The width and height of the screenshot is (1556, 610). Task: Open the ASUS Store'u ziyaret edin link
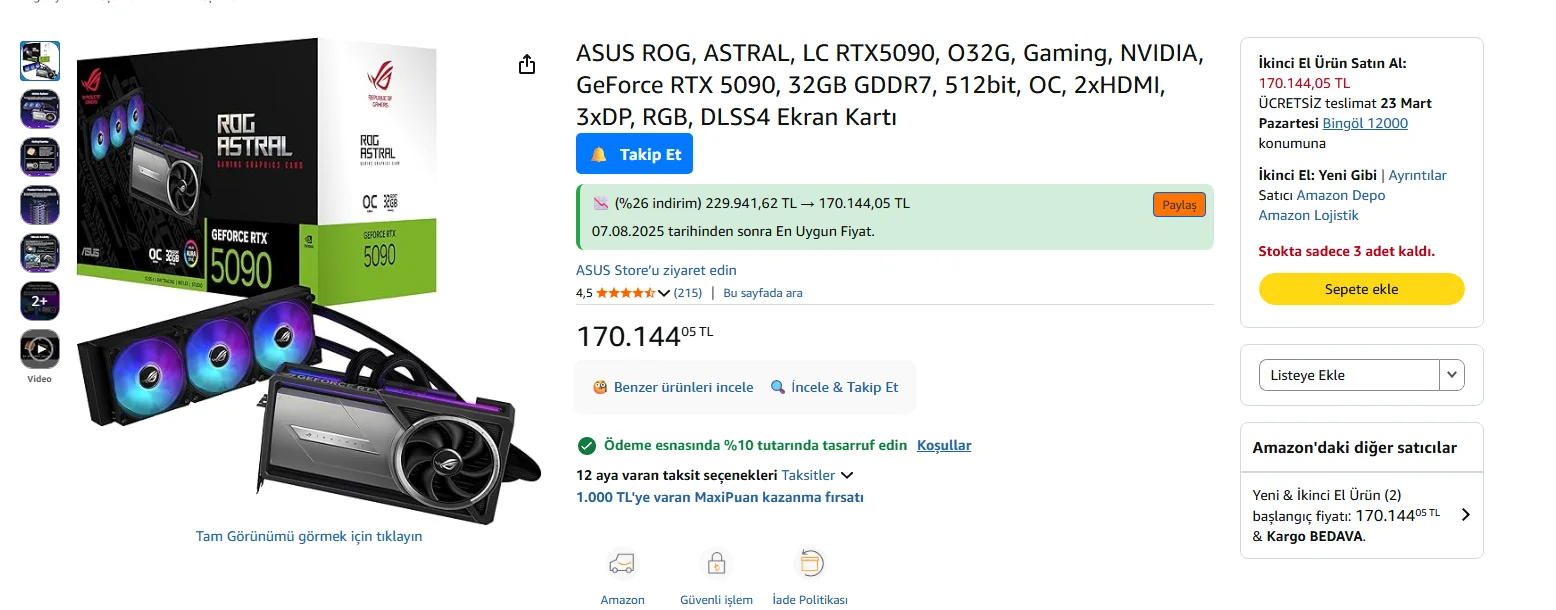[x=656, y=270]
